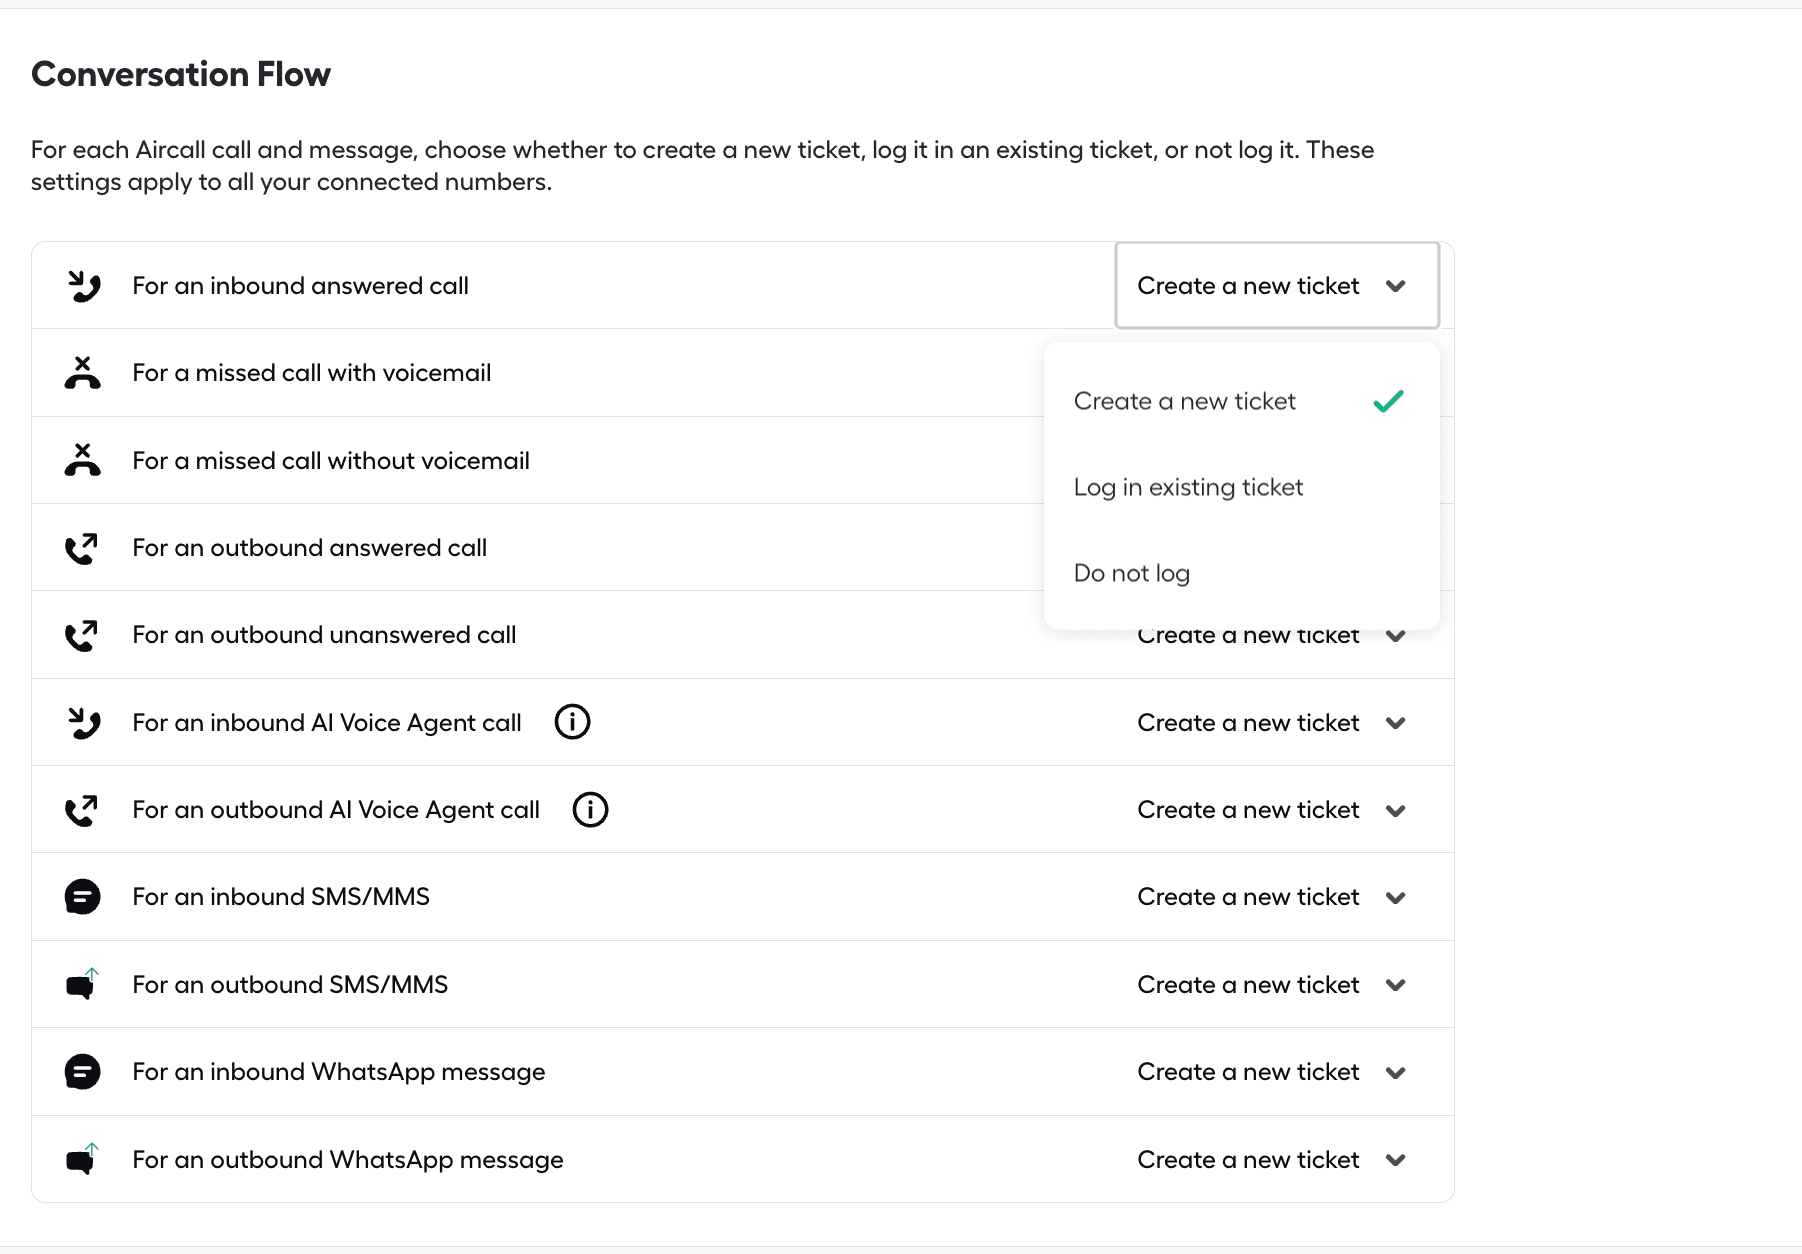Click the missed call without voicemail icon

click(83, 460)
